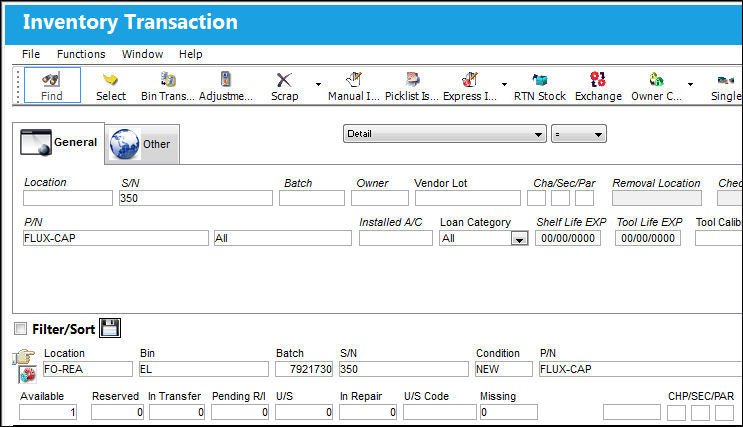This screenshot has height=427, width=743.
Task: Enable the Filter/Sort checkbox
Action: click(x=20, y=328)
